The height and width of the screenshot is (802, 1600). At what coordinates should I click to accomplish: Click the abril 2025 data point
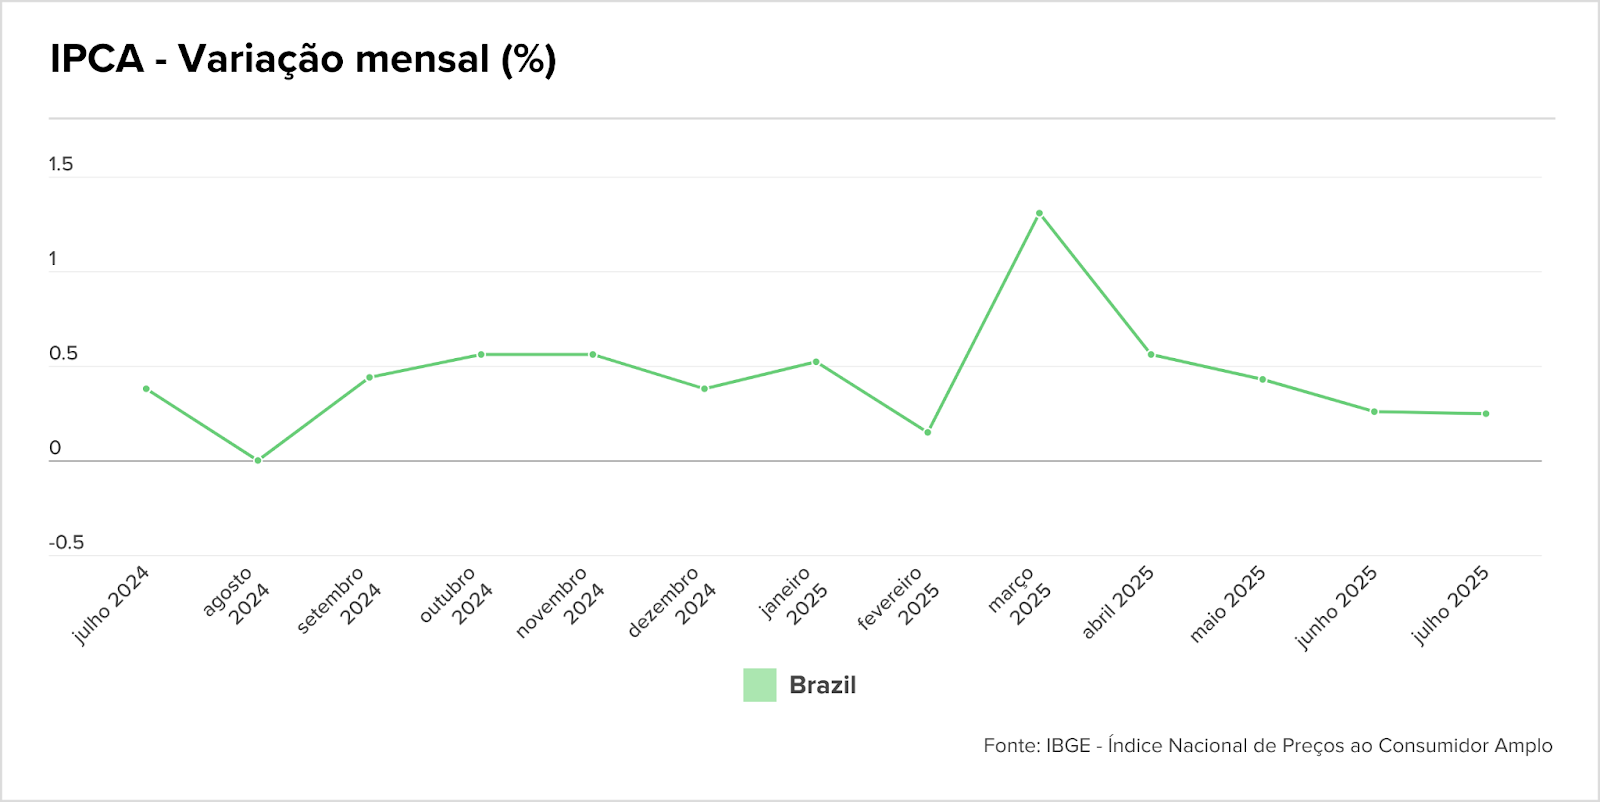pos(1151,354)
